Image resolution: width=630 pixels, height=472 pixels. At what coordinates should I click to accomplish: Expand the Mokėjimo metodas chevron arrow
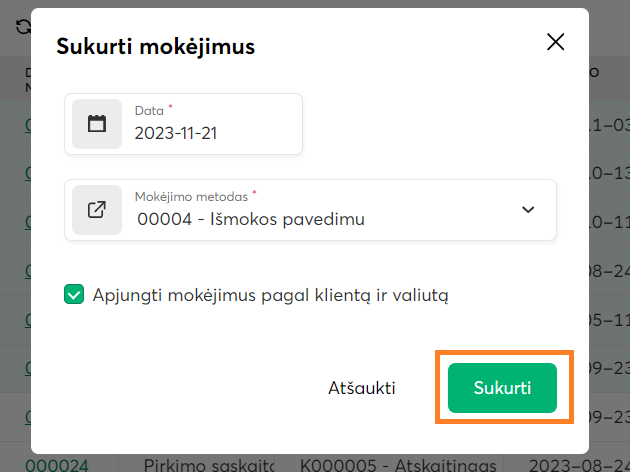(529, 210)
